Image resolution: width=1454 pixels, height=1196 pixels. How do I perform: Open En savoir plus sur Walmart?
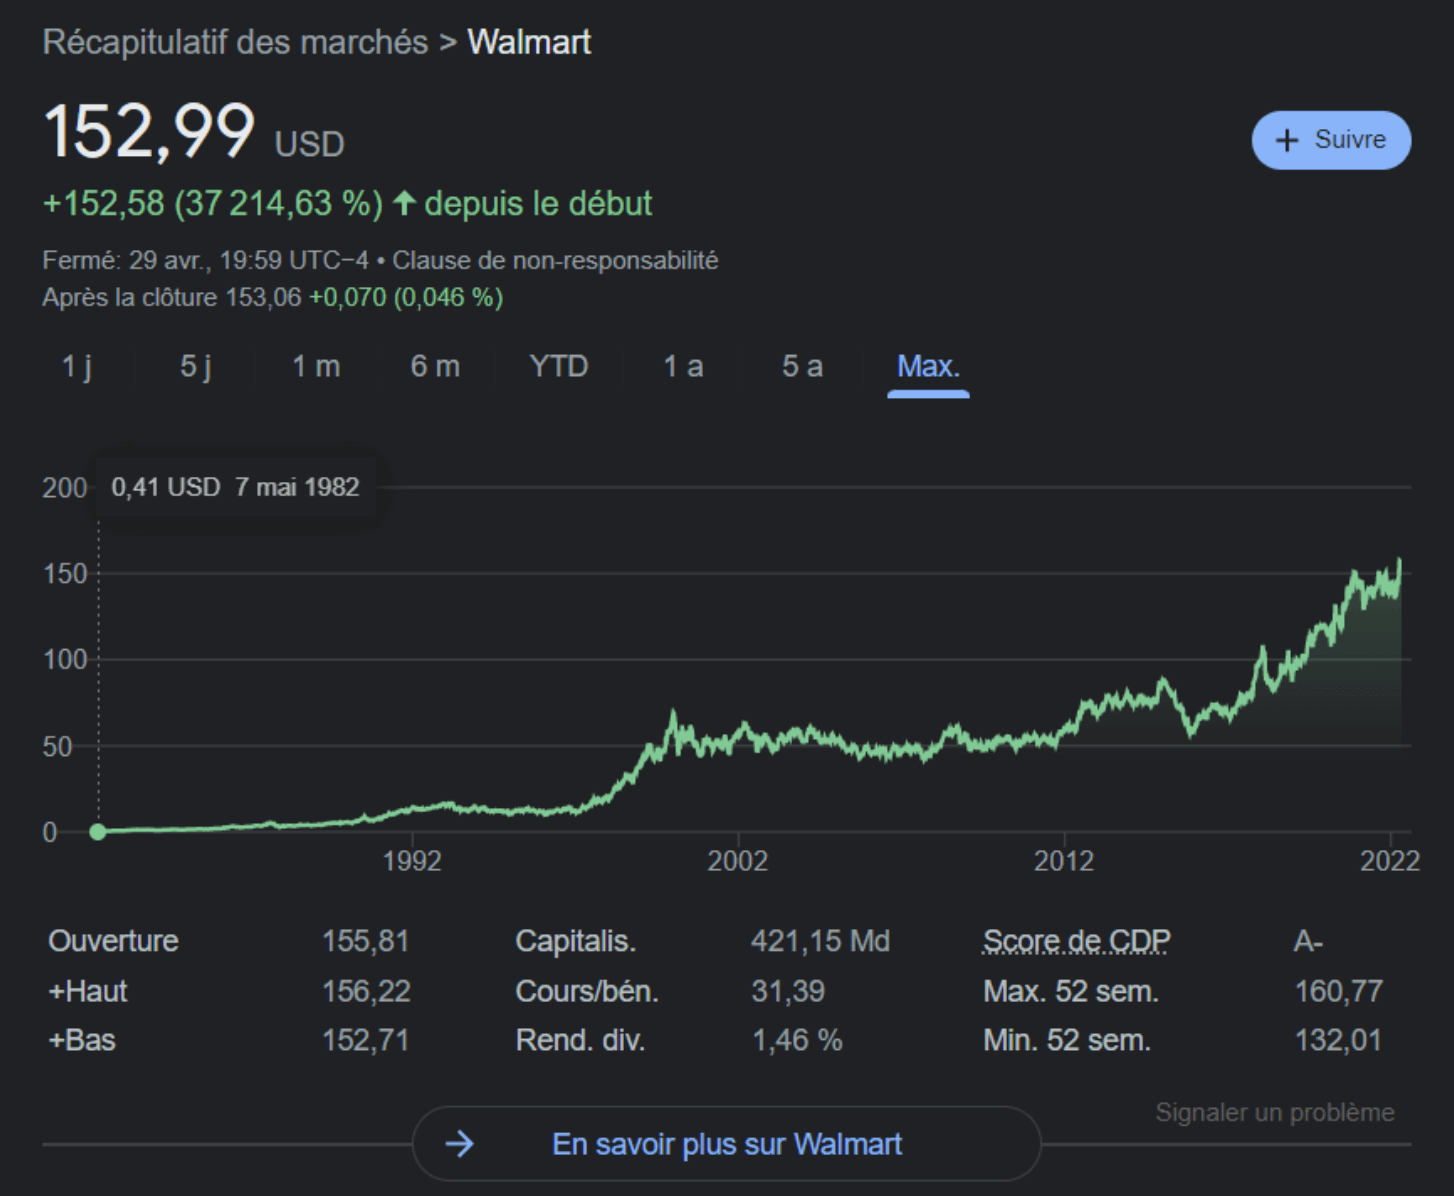click(726, 1143)
